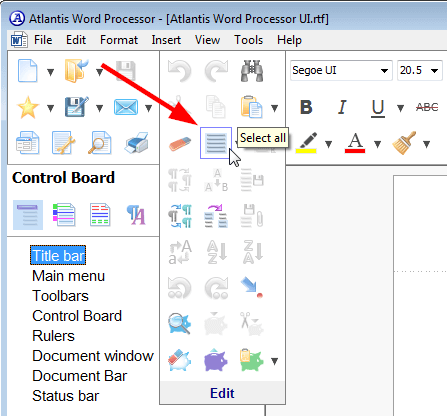
Task: Click the purple piggy bank icon
Action: point(216,360)
